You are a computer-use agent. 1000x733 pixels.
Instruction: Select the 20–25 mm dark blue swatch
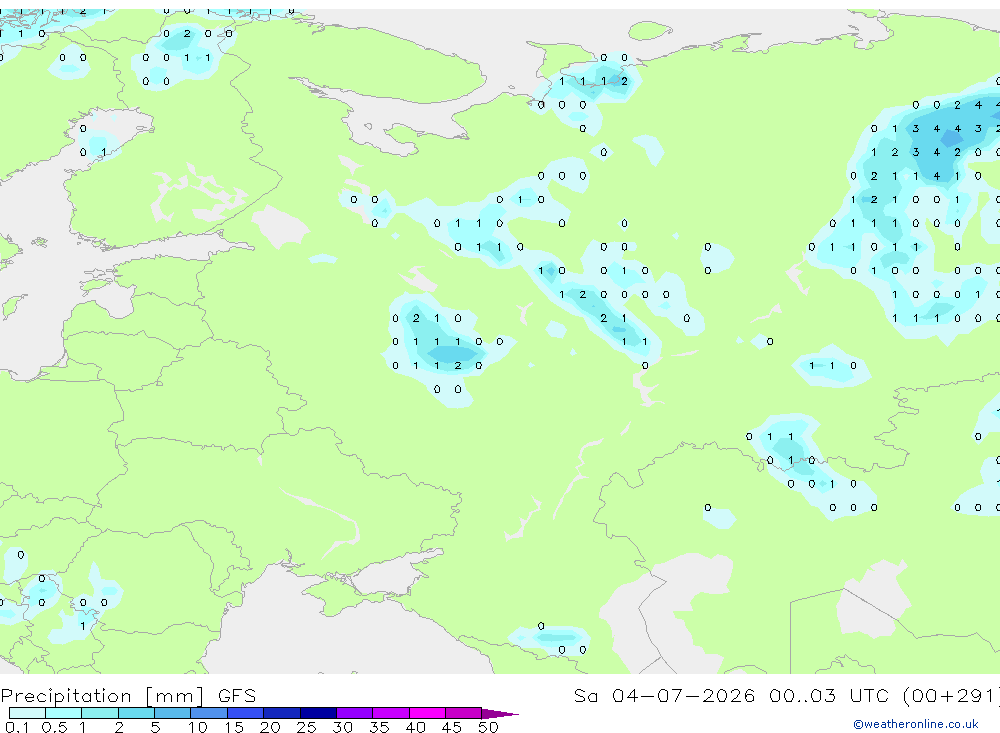[x=282, y=713]
